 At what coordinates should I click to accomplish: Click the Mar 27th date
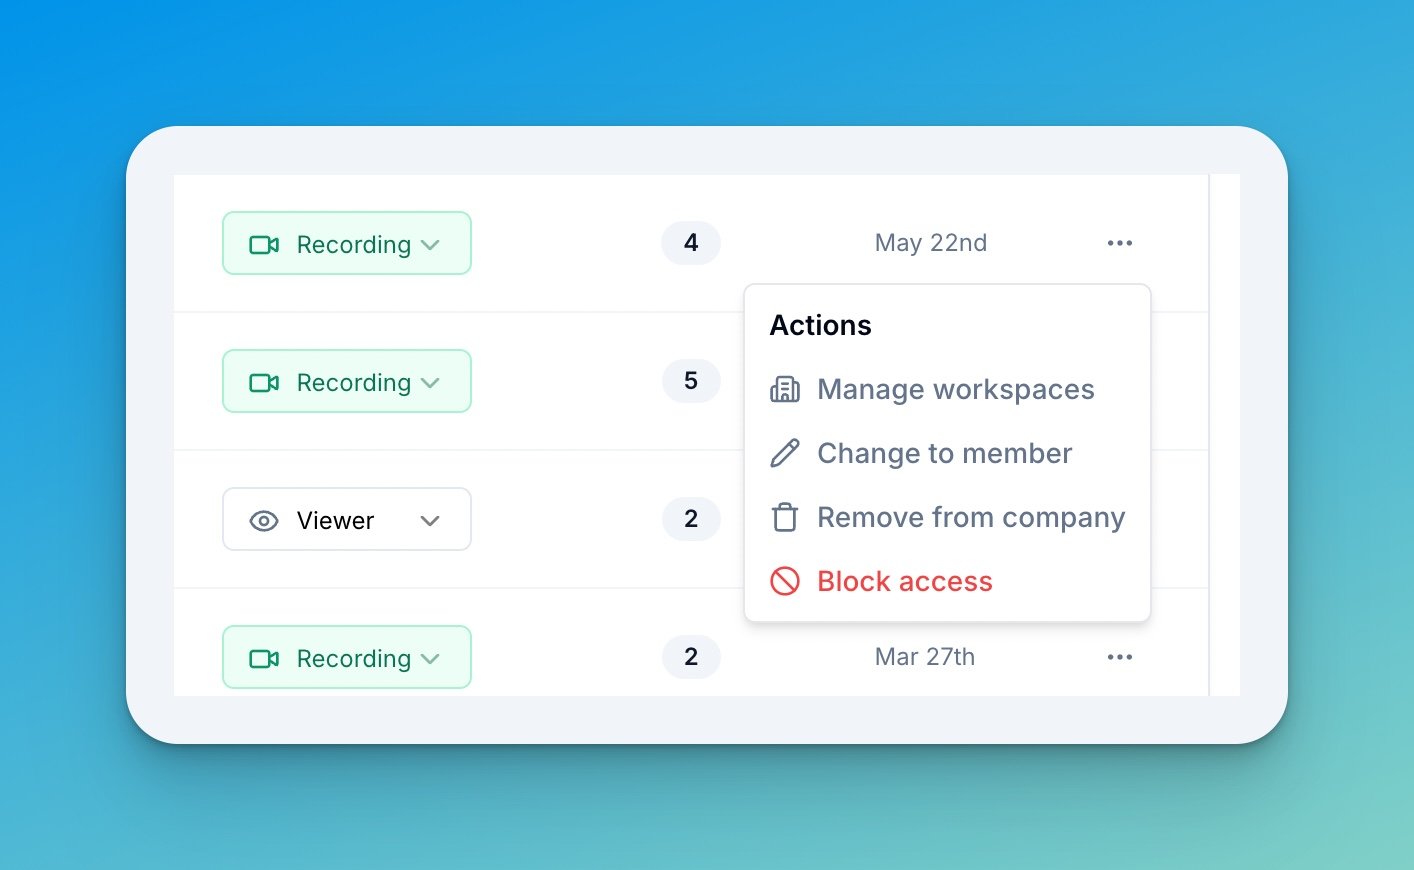point(925,657)
